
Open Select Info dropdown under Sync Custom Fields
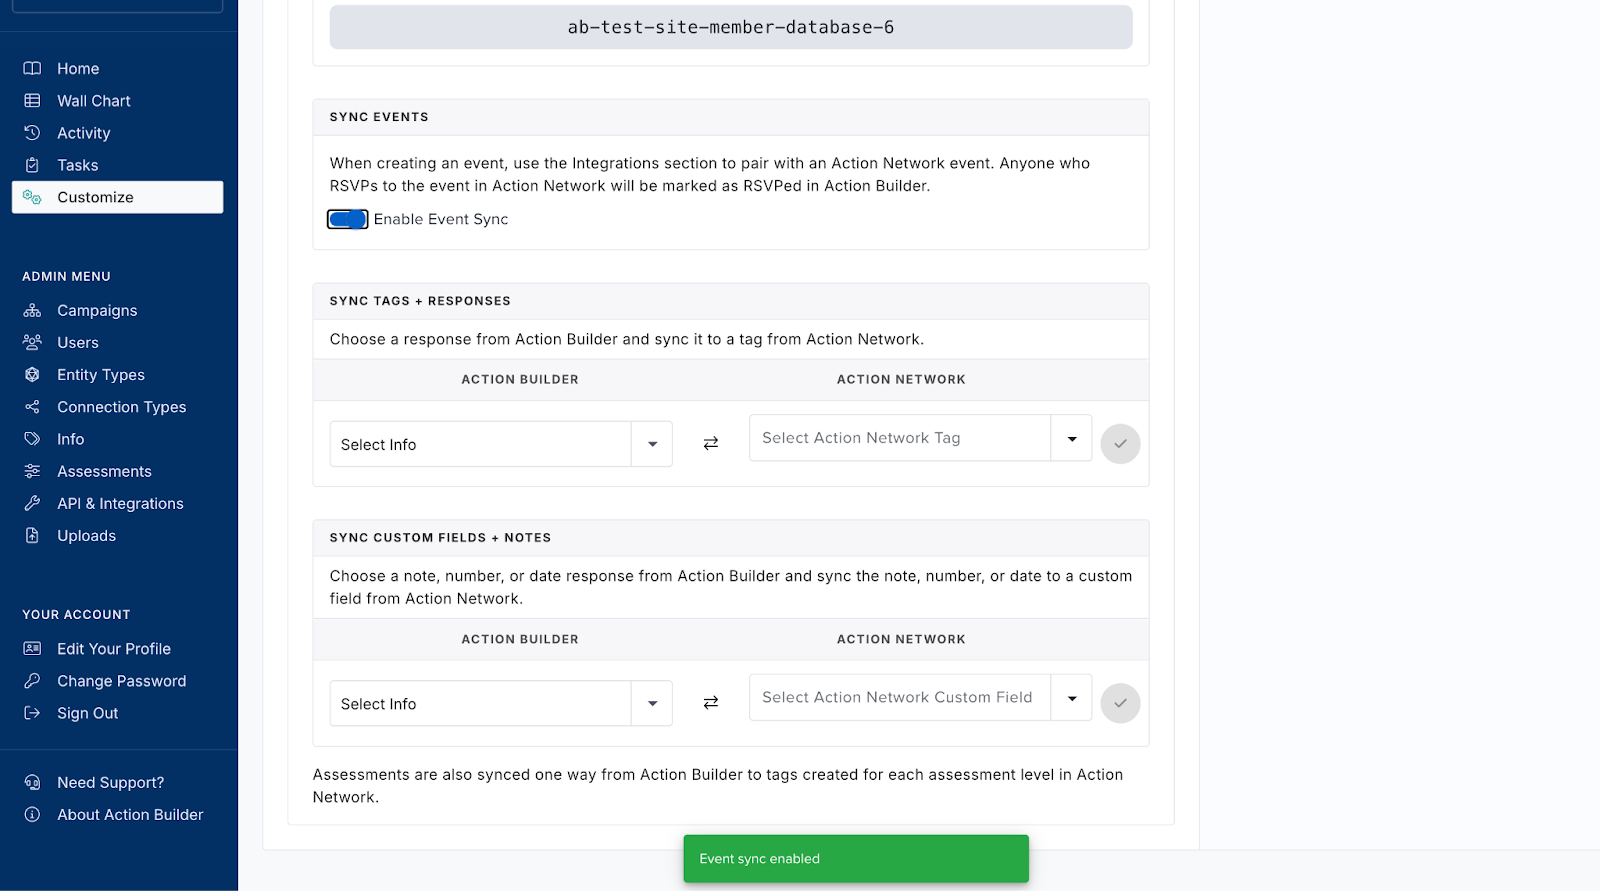[501, 704]
